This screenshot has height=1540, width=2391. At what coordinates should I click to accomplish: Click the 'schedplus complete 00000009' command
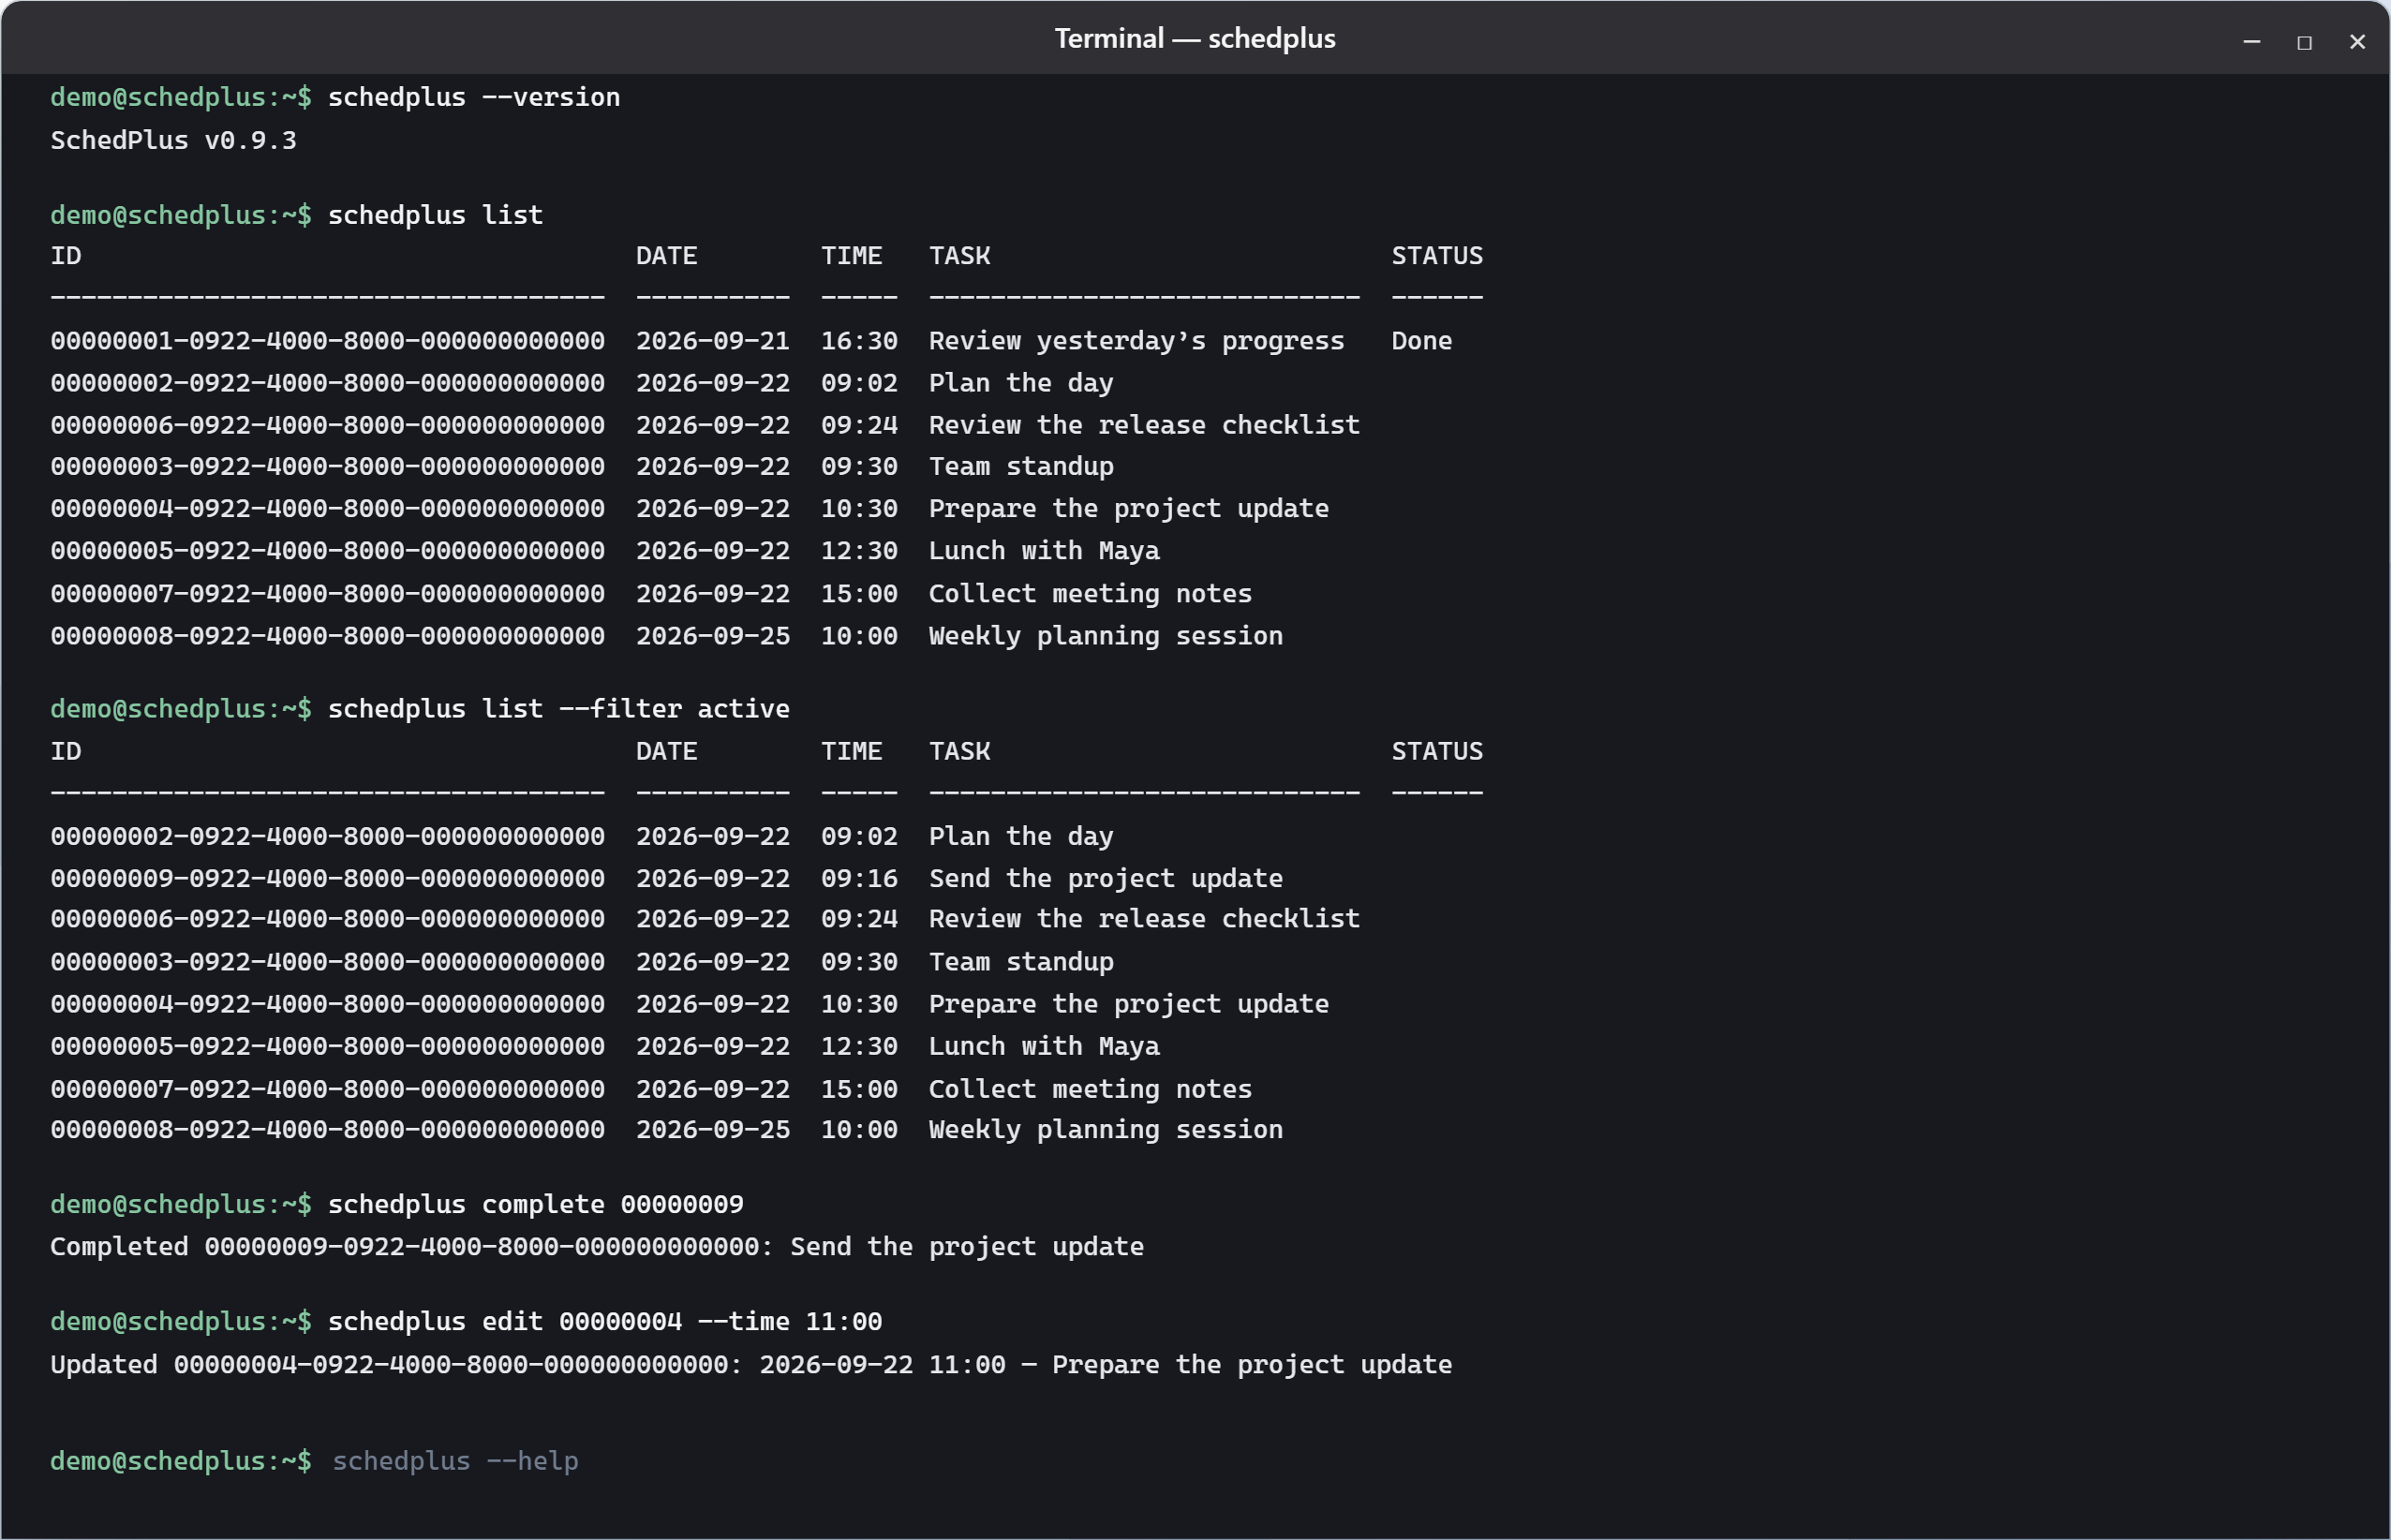tap(536, 1204)
